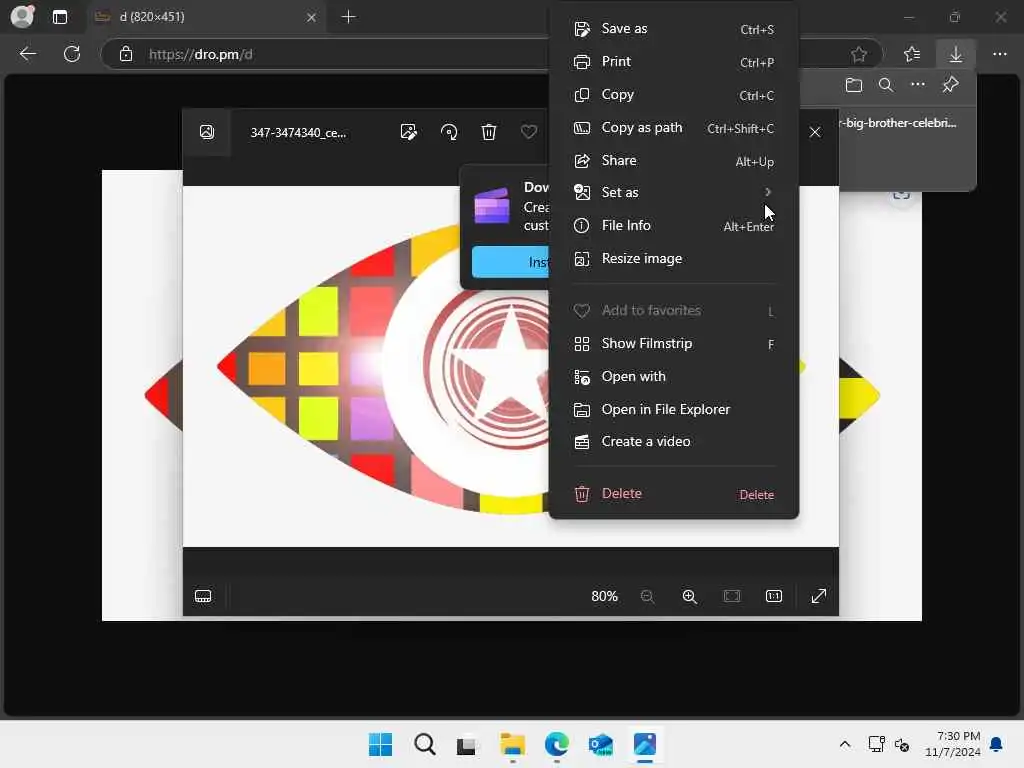
Task: Click the 80% zoom level text
Action: 604,596
